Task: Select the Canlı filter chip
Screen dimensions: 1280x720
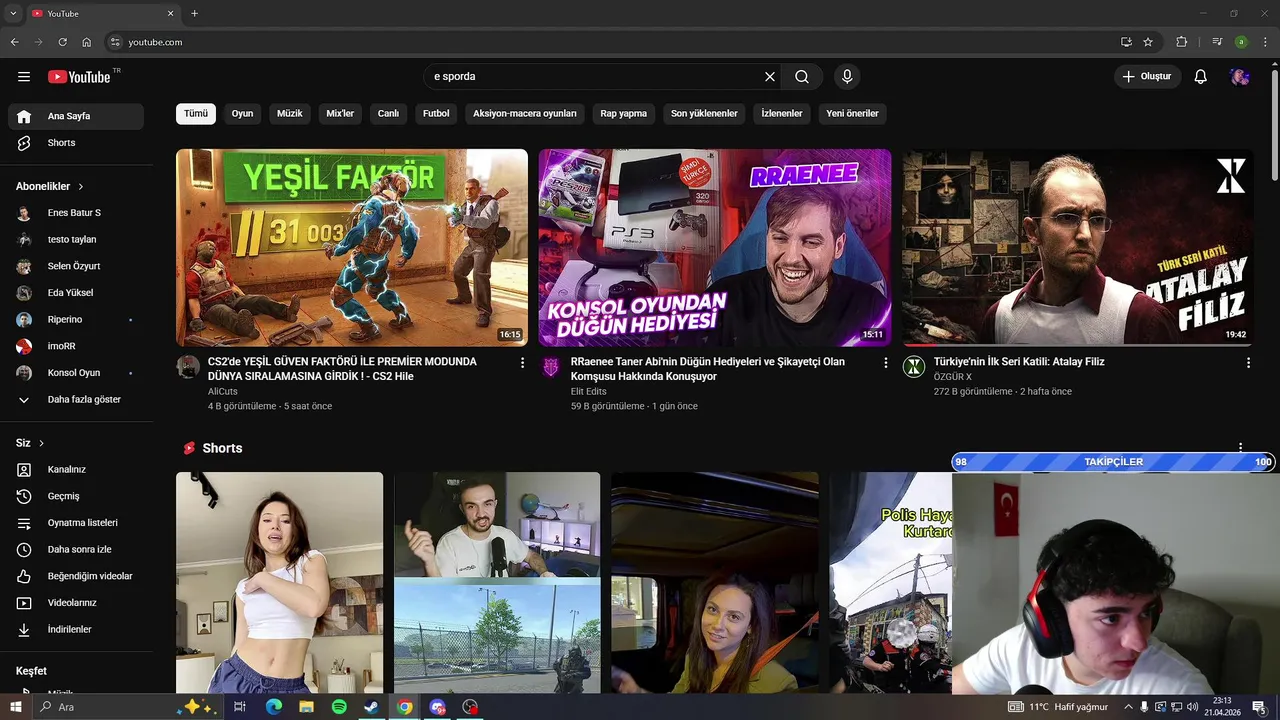Action: pos(388,114)
